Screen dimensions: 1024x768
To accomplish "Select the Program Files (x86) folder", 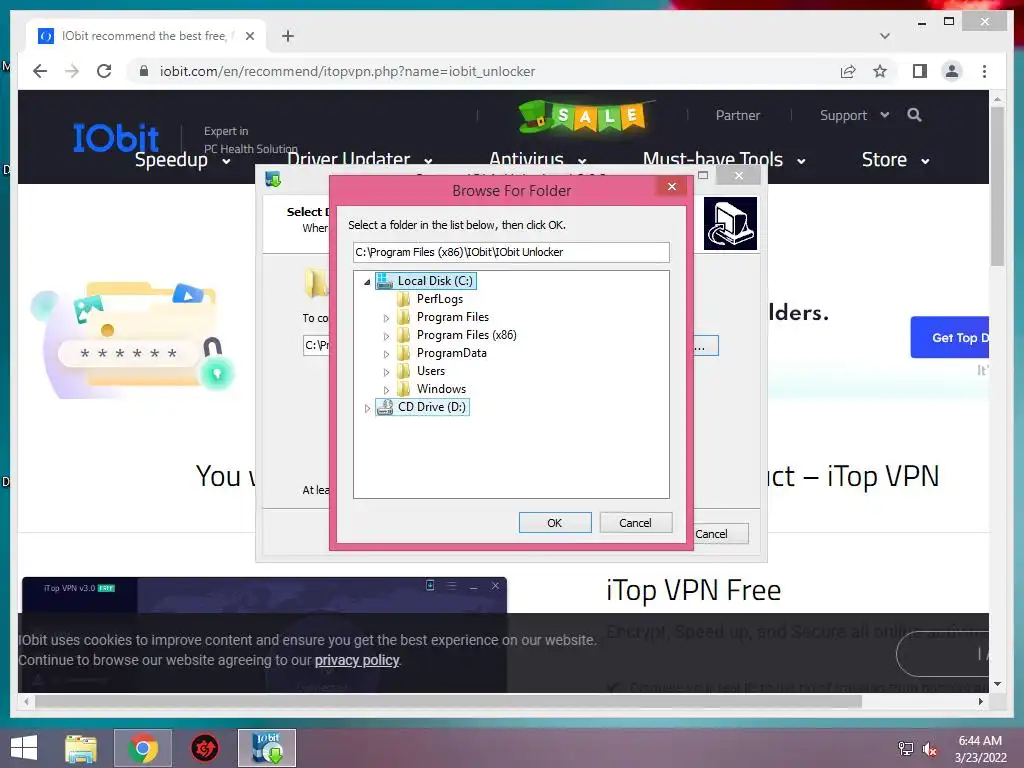I will coord(466,335).
